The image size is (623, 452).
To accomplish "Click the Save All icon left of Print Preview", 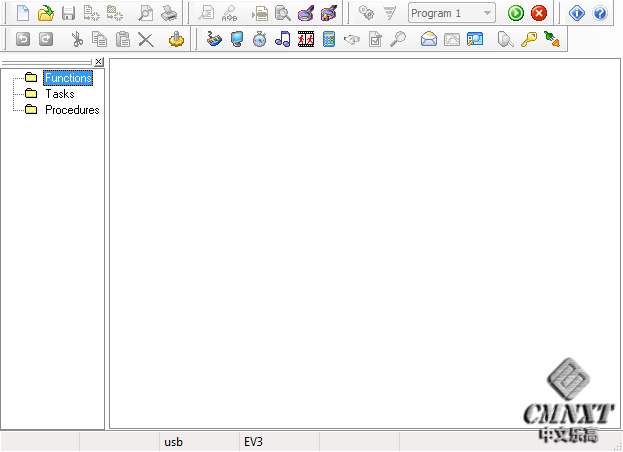I will pyautogui.click(x=115, y=13).
